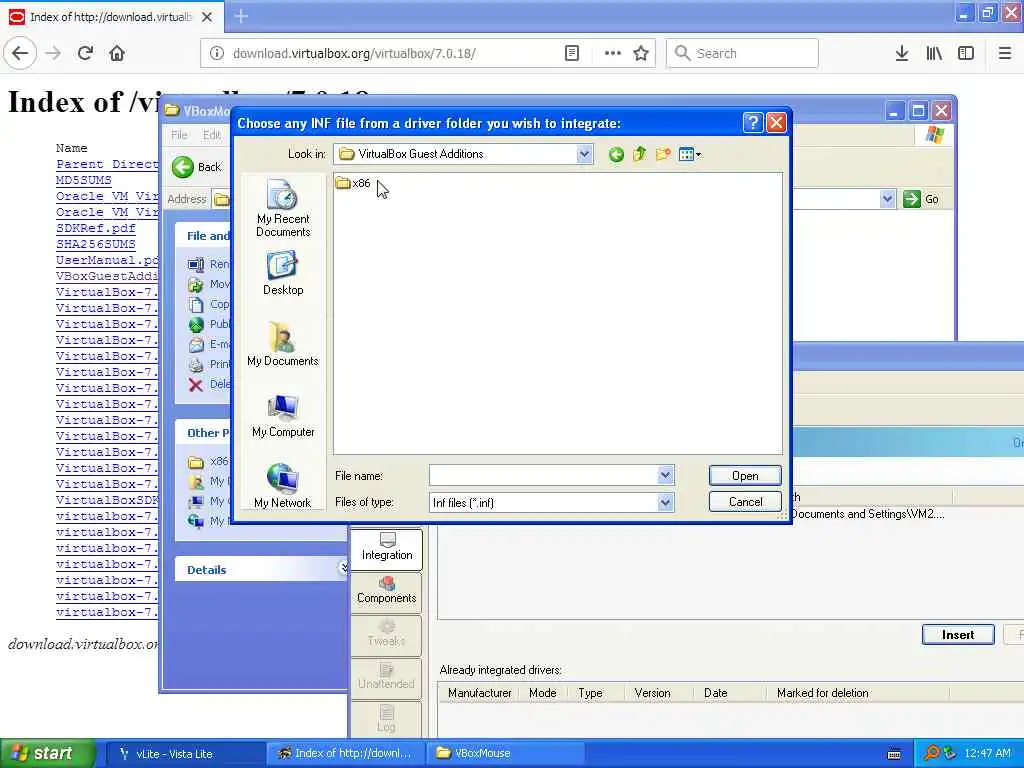Go up one level in file dialog
Image resolution: width=1024 pixels, height=768 pixels.
pyautogui.click(x=639, y=154)
